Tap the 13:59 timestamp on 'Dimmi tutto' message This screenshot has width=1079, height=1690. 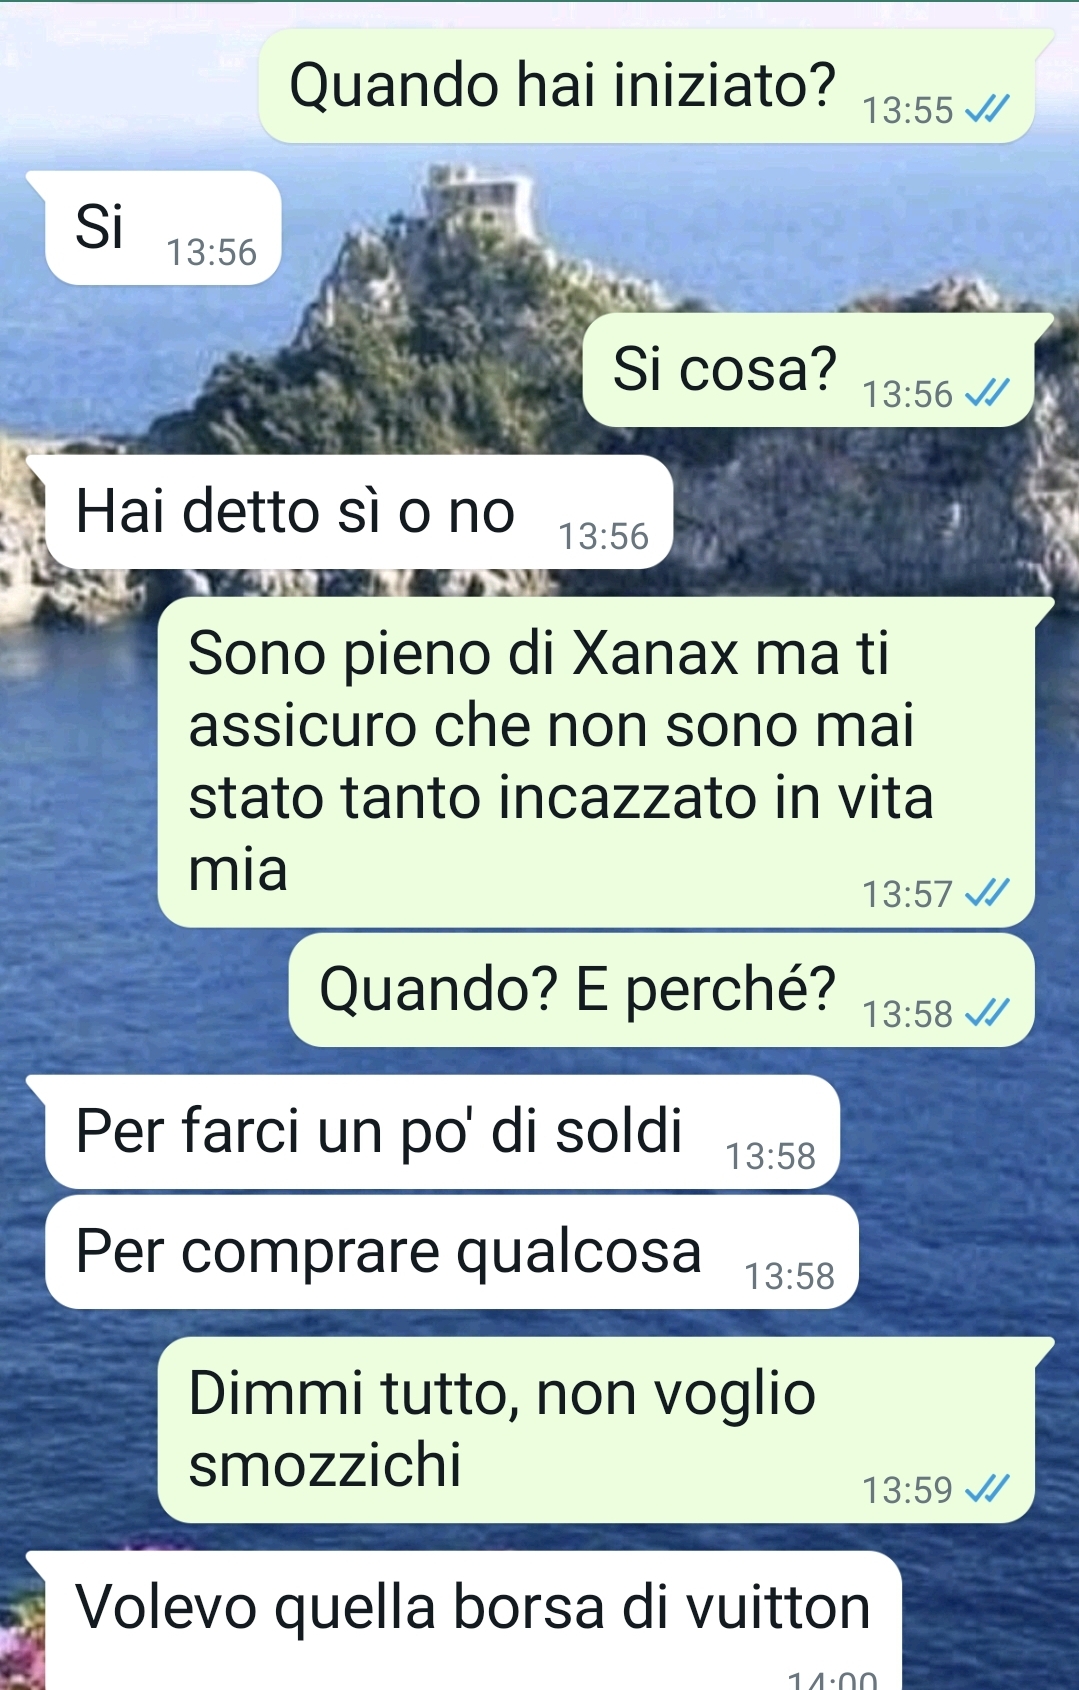point(907,1490)
